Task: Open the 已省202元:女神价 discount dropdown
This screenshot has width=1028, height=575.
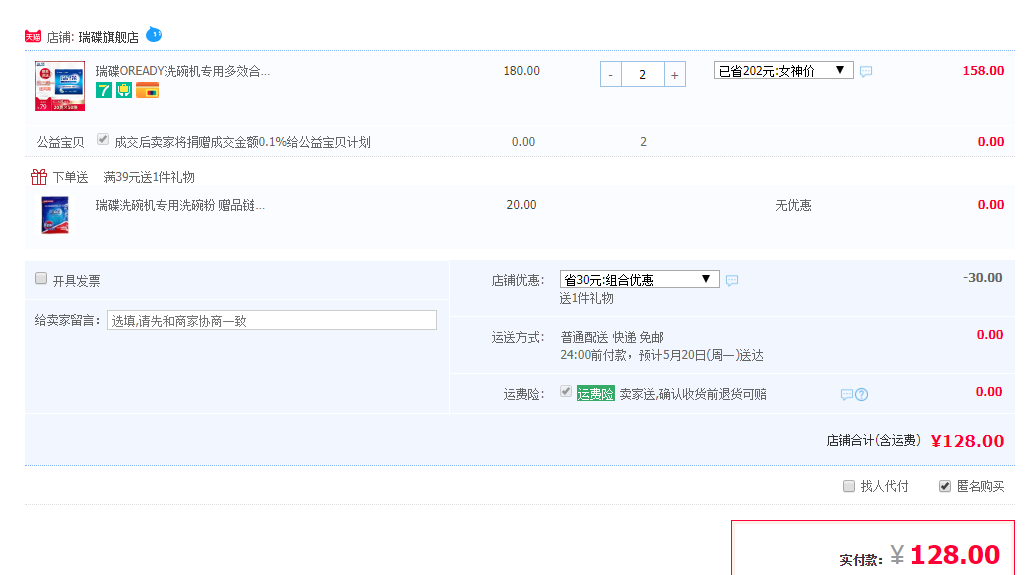Action: pos(783,71)
